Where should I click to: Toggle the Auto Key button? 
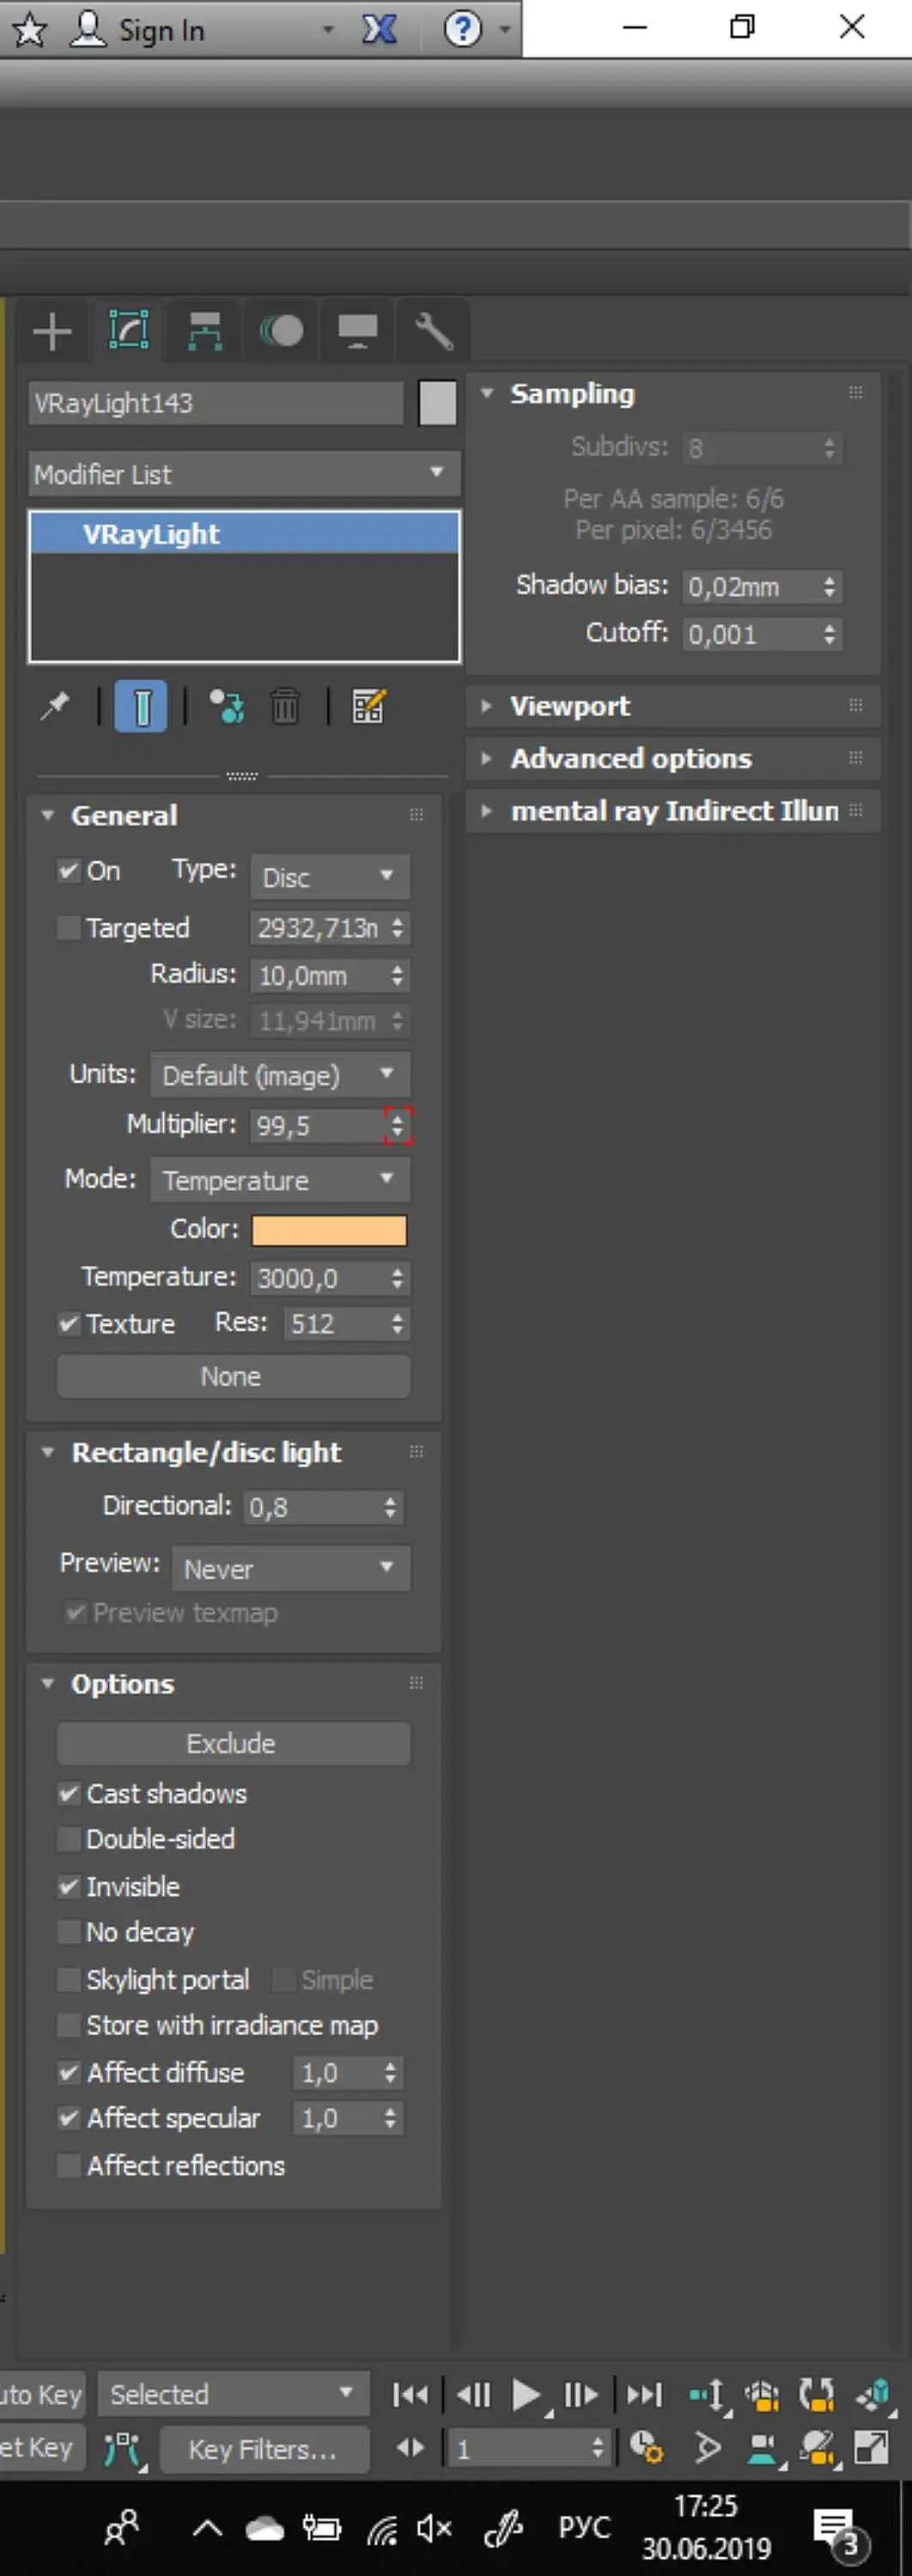click(42, 2394)
